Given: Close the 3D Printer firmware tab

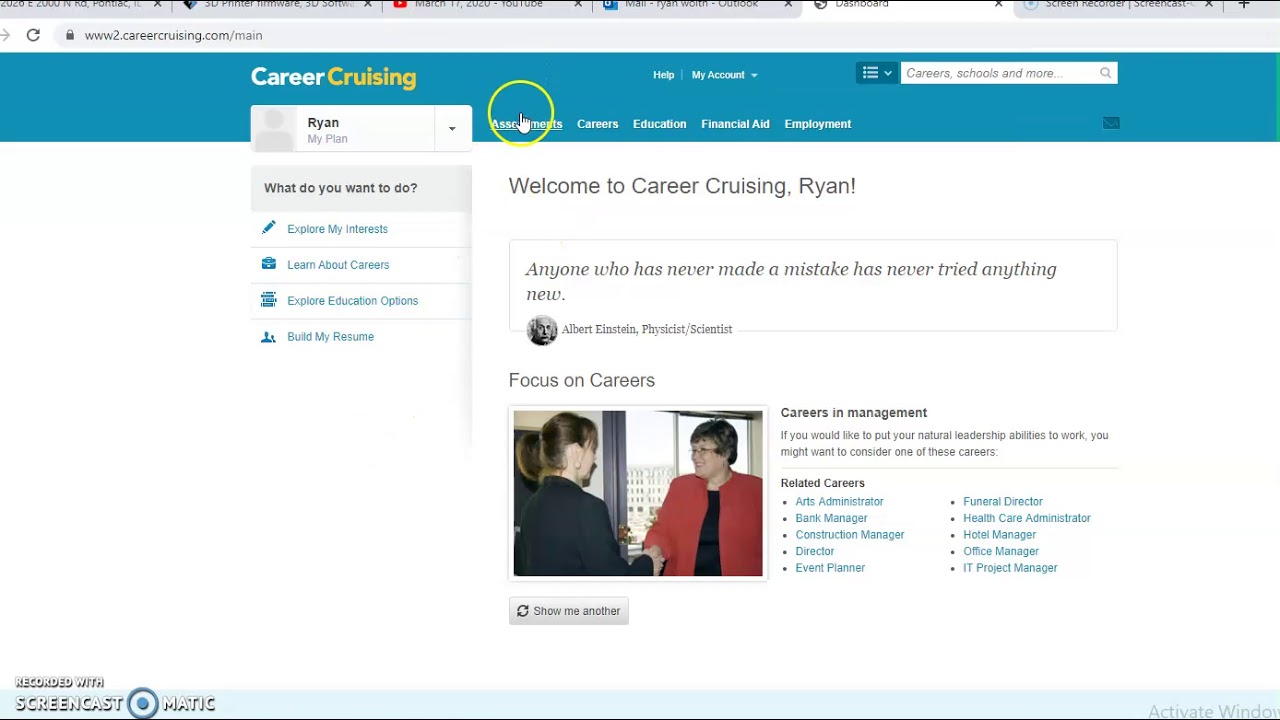Looking at the screenshot, I should (x=368, y=4).
